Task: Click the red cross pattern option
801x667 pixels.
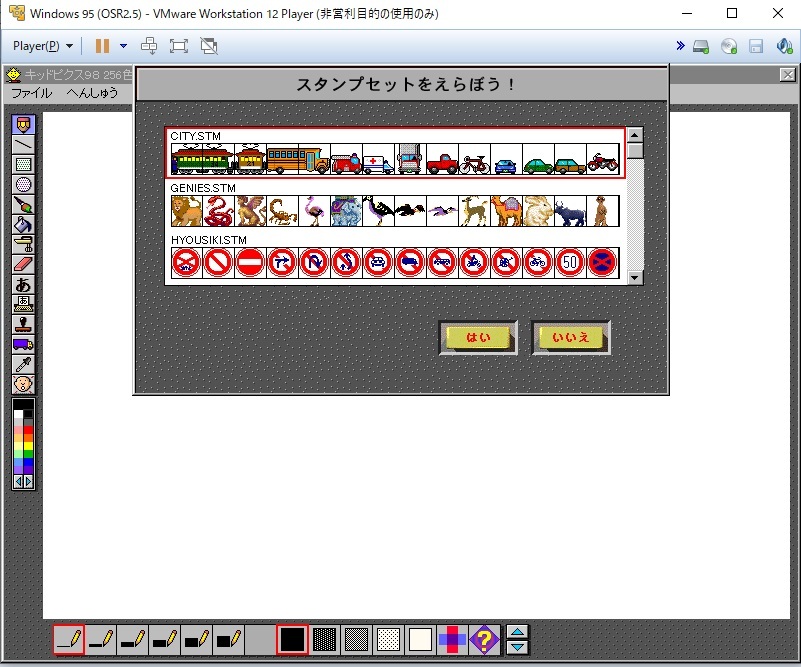Action: click(x=452, y=639)
